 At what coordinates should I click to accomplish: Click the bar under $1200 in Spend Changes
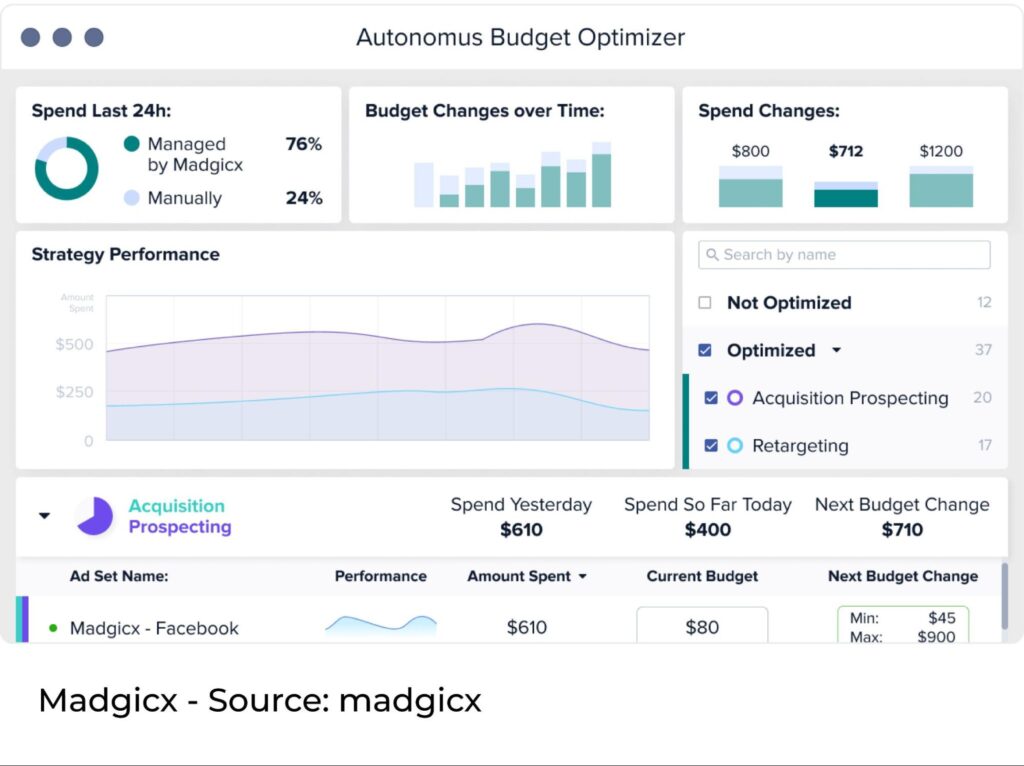pos(941,187)
